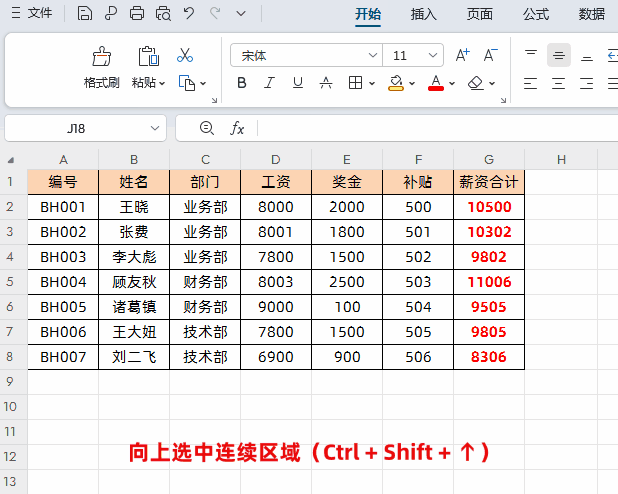
Task: Switch to the 公式 tab
Action: pos(536,14)
